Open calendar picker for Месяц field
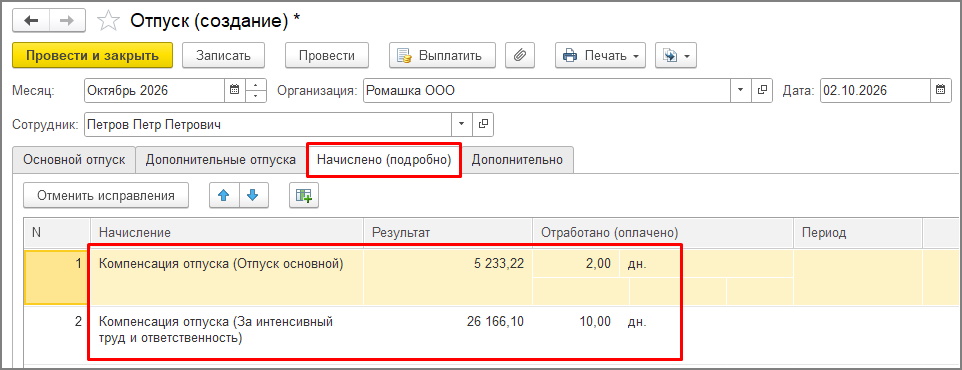 (x=234, y=90)
